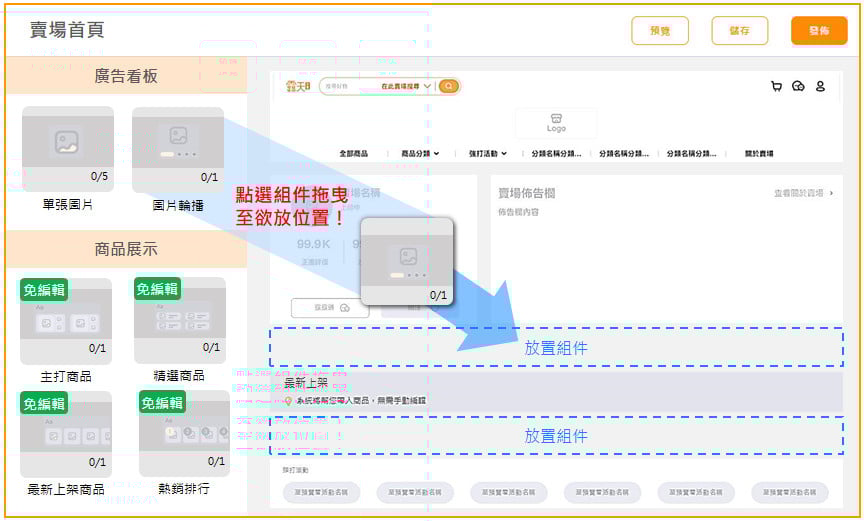Image resolution: width=864 pixels, height=521 pixels.
Task: Click the chat message icon in header
Action: (x=798, y=87)
